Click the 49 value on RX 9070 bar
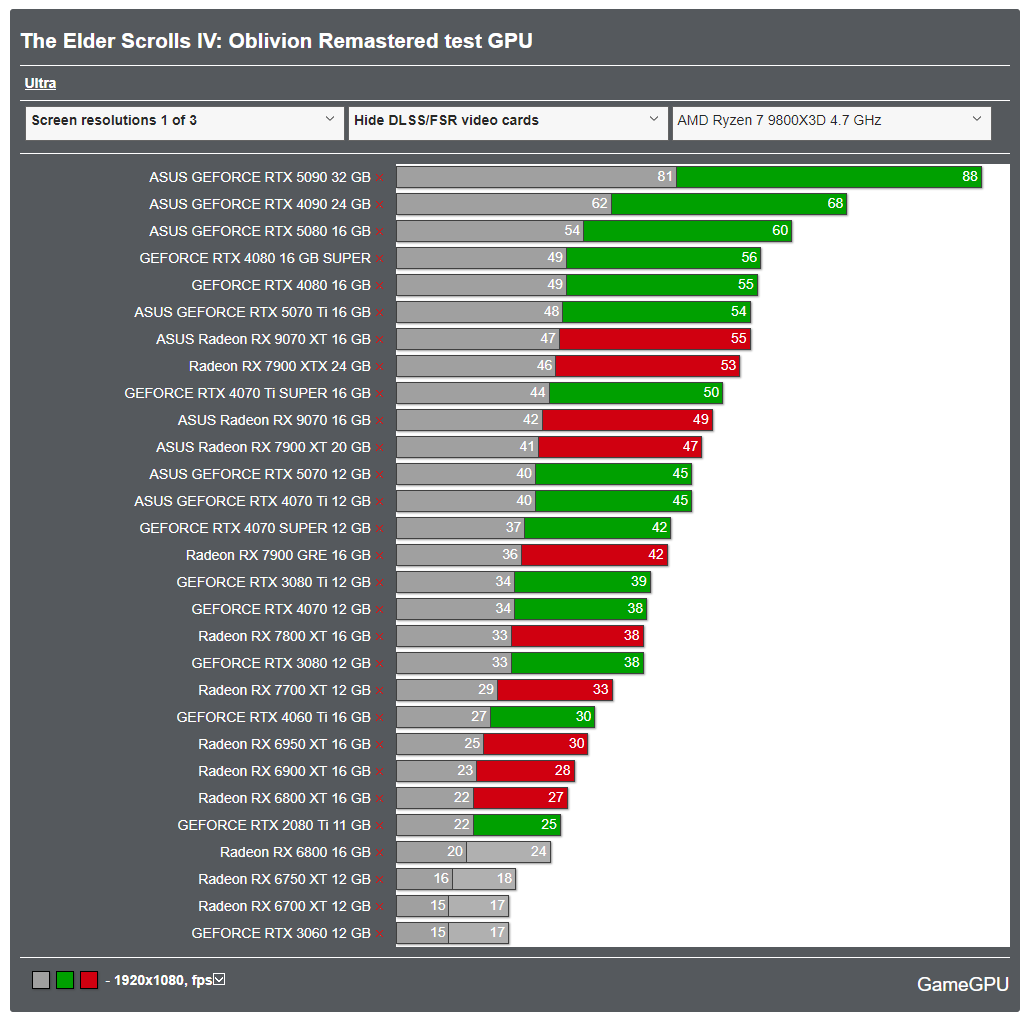 (x=701, y=419)
